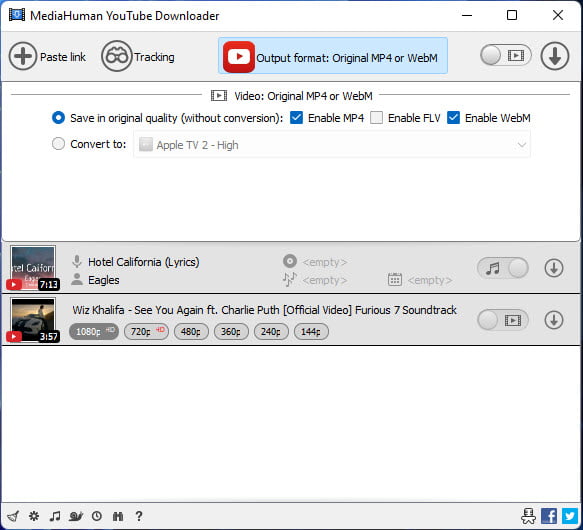583x530 pixels.
Task: Select 1080p HD quality
Action: pos(94,331)
